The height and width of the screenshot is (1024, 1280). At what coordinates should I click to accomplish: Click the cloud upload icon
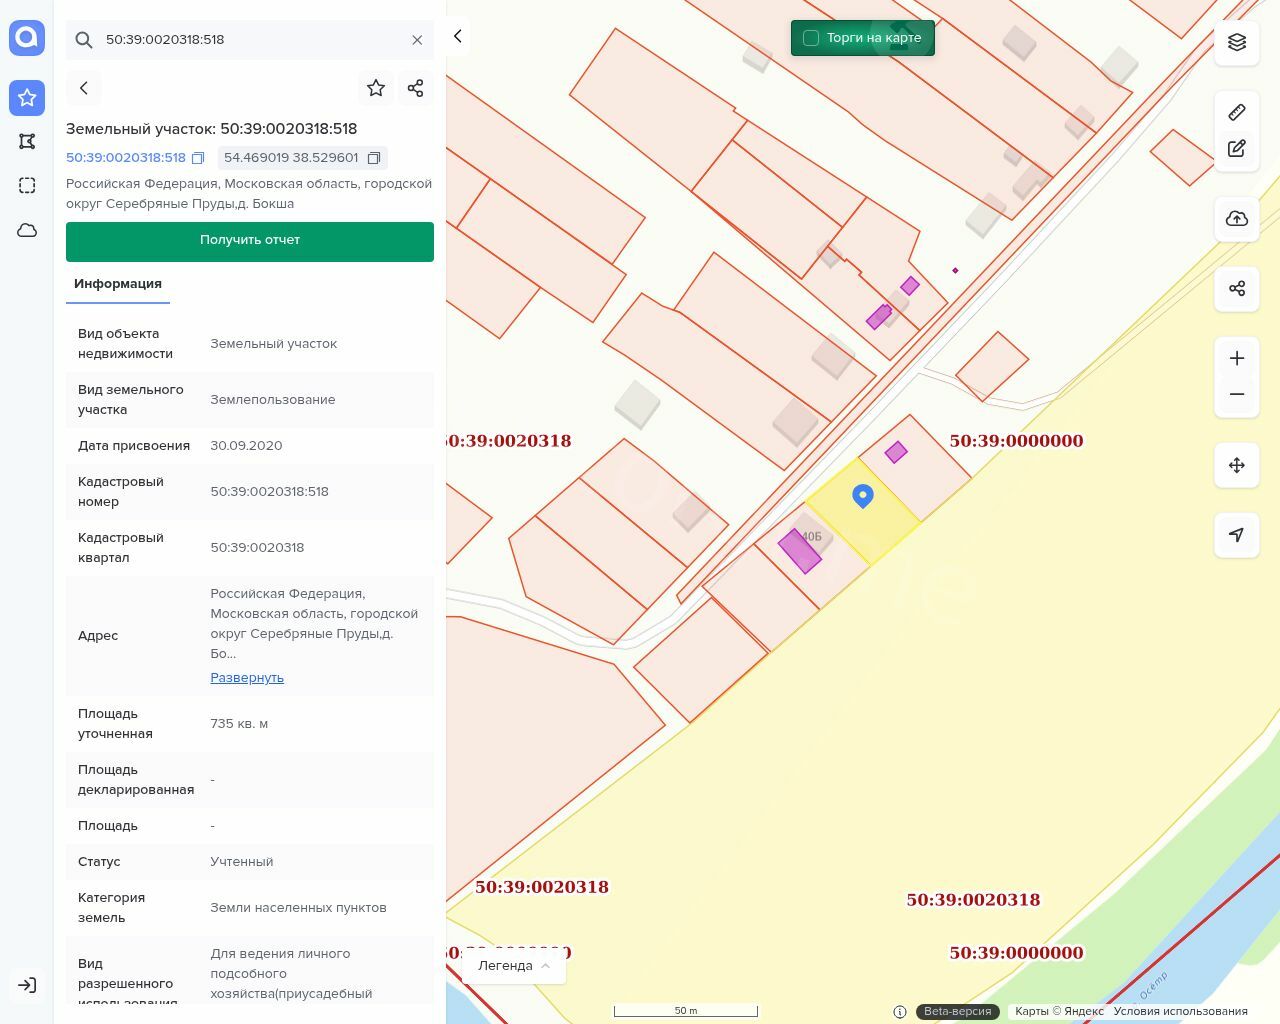click(1237, 219)
